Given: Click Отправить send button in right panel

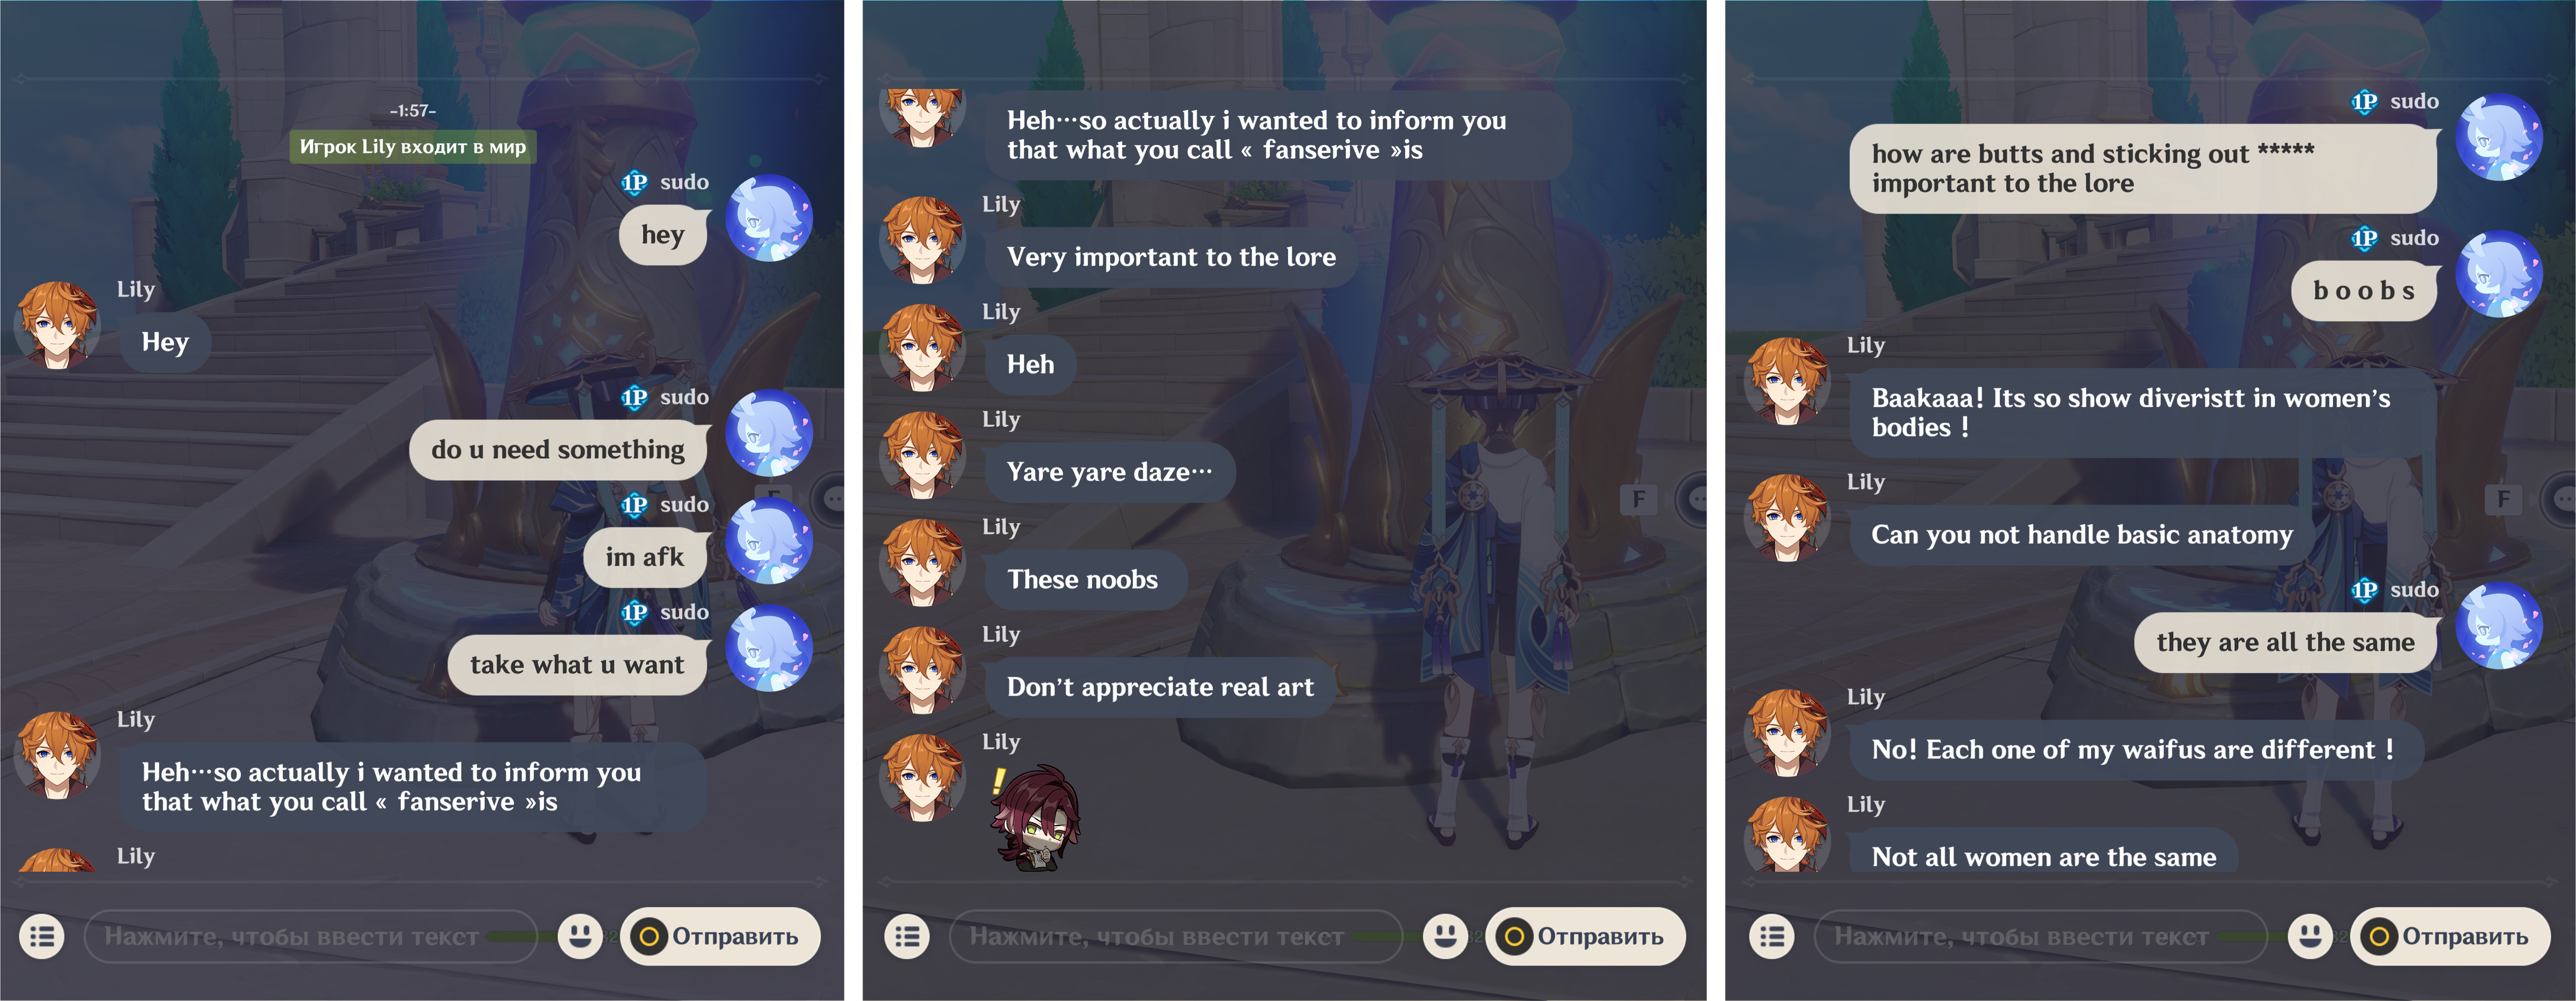Looking at the screenshot, I should (2450, 936).
